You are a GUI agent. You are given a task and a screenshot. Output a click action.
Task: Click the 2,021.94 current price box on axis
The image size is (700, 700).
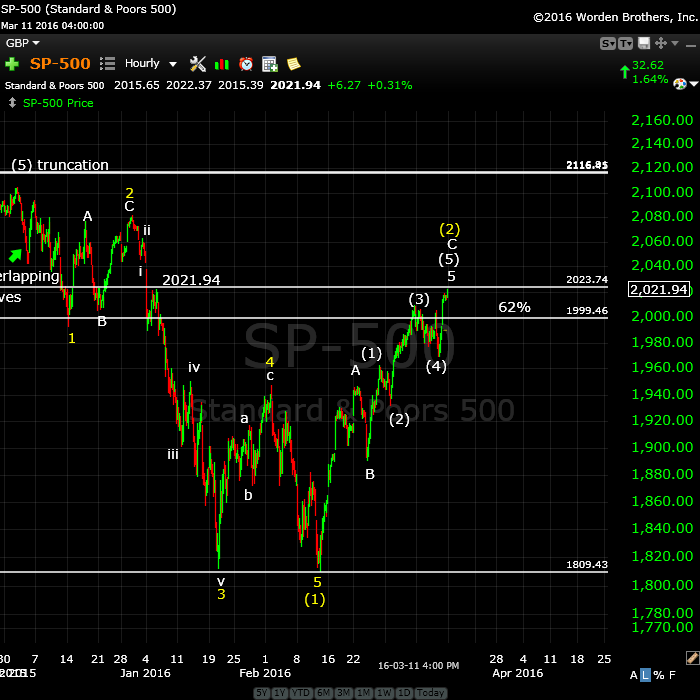click(659, 289)
